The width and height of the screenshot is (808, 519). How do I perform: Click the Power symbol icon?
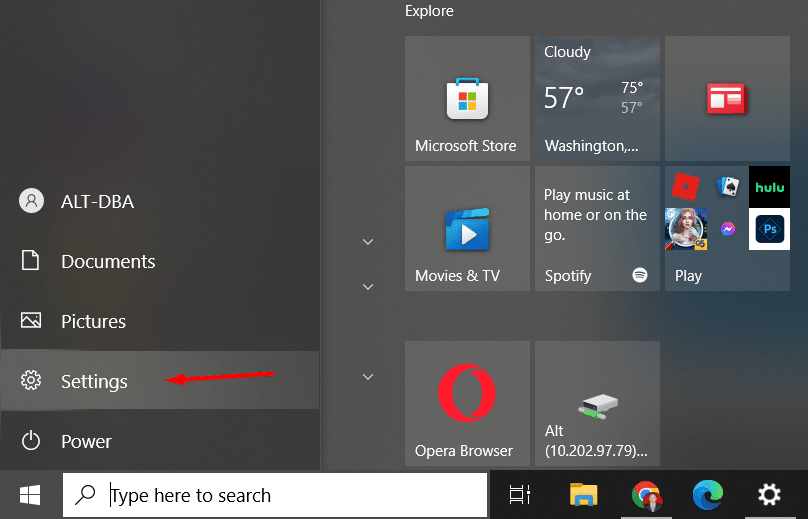(31, 441)
